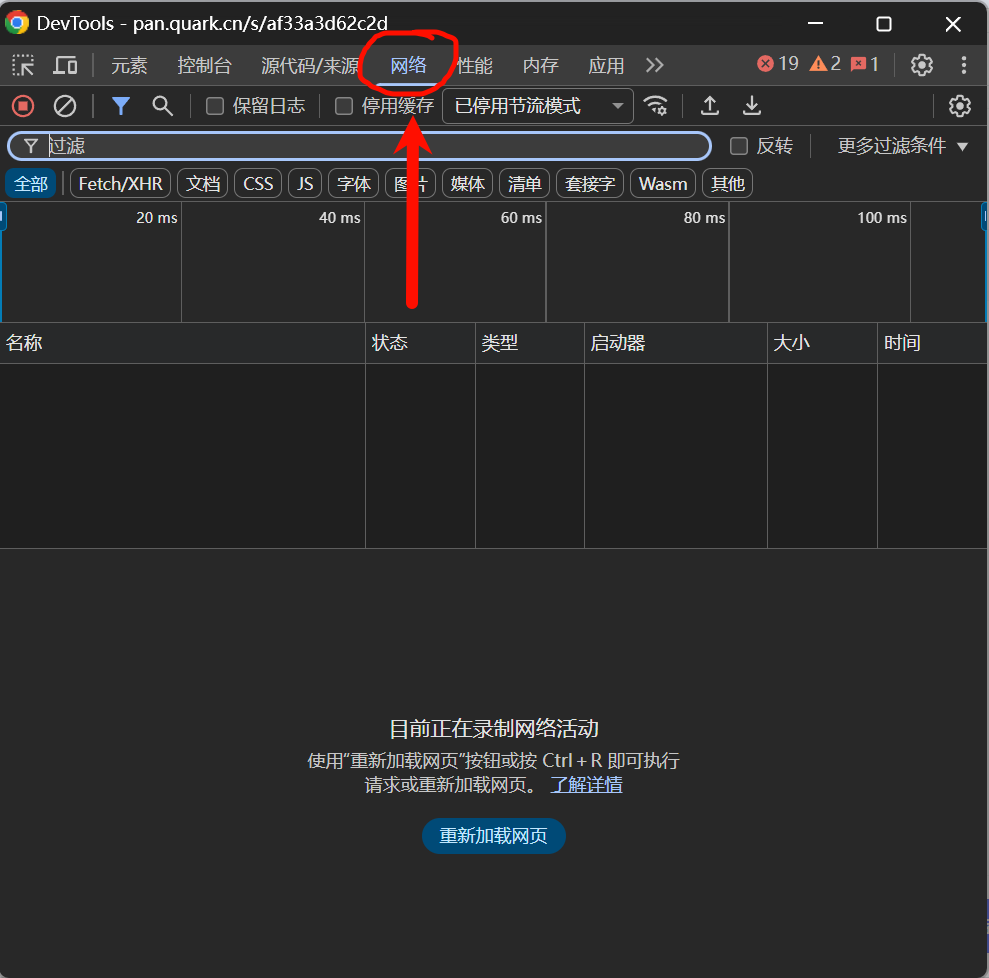Filter by Wasm type
This screenshot has height=978, width=989.
pos(663,183)
